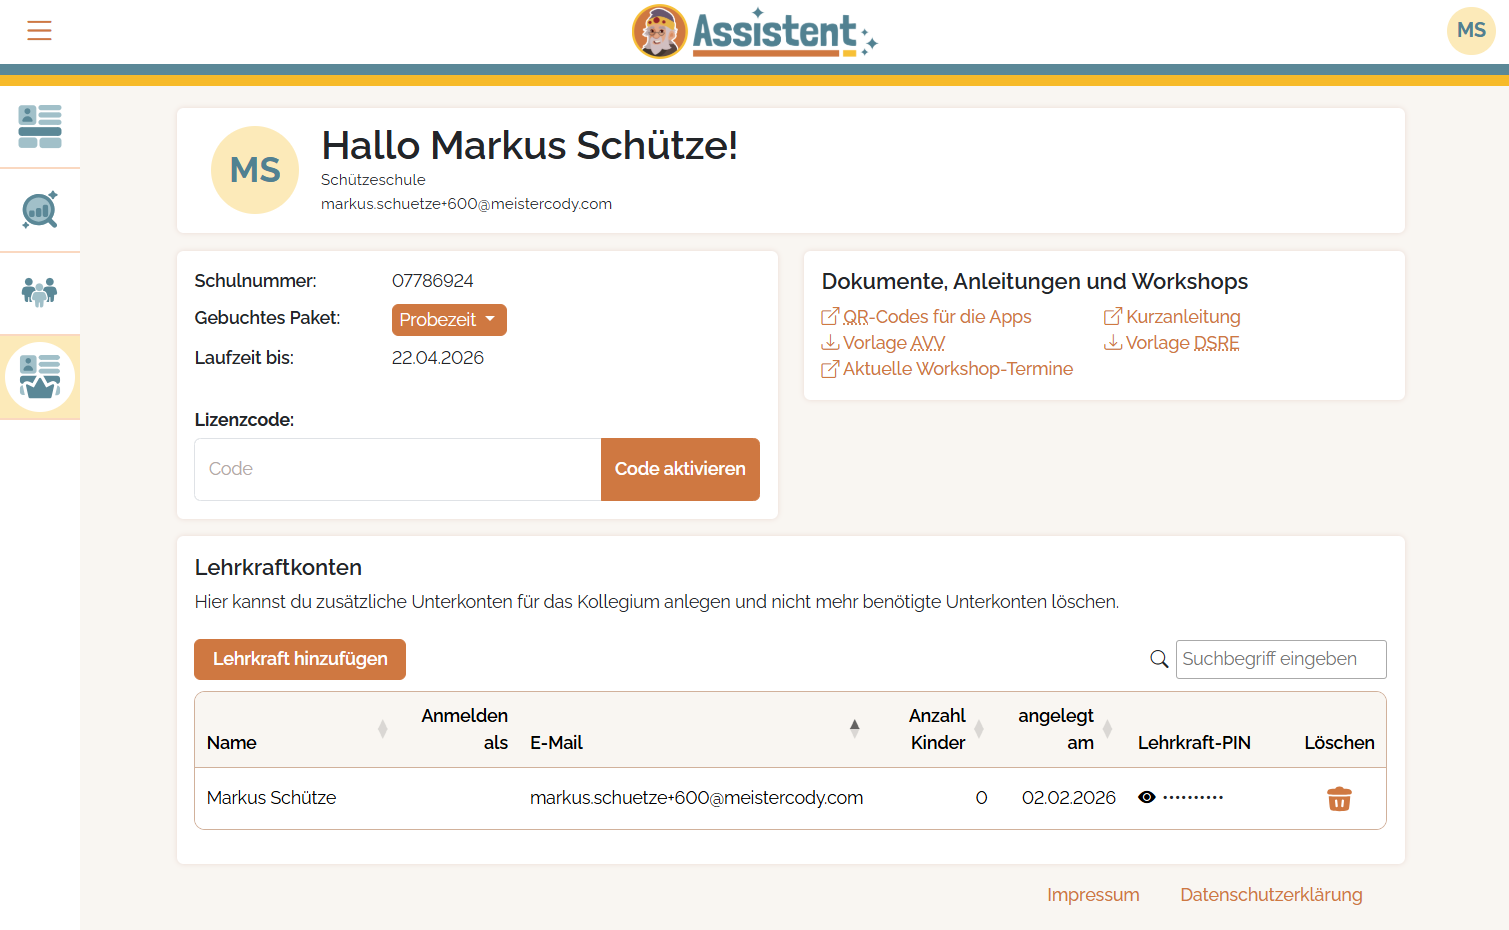This screenshot has width=1509, height=930.
Task: Select the school admin crown sidebar icon
Action: tap(40, 377)
